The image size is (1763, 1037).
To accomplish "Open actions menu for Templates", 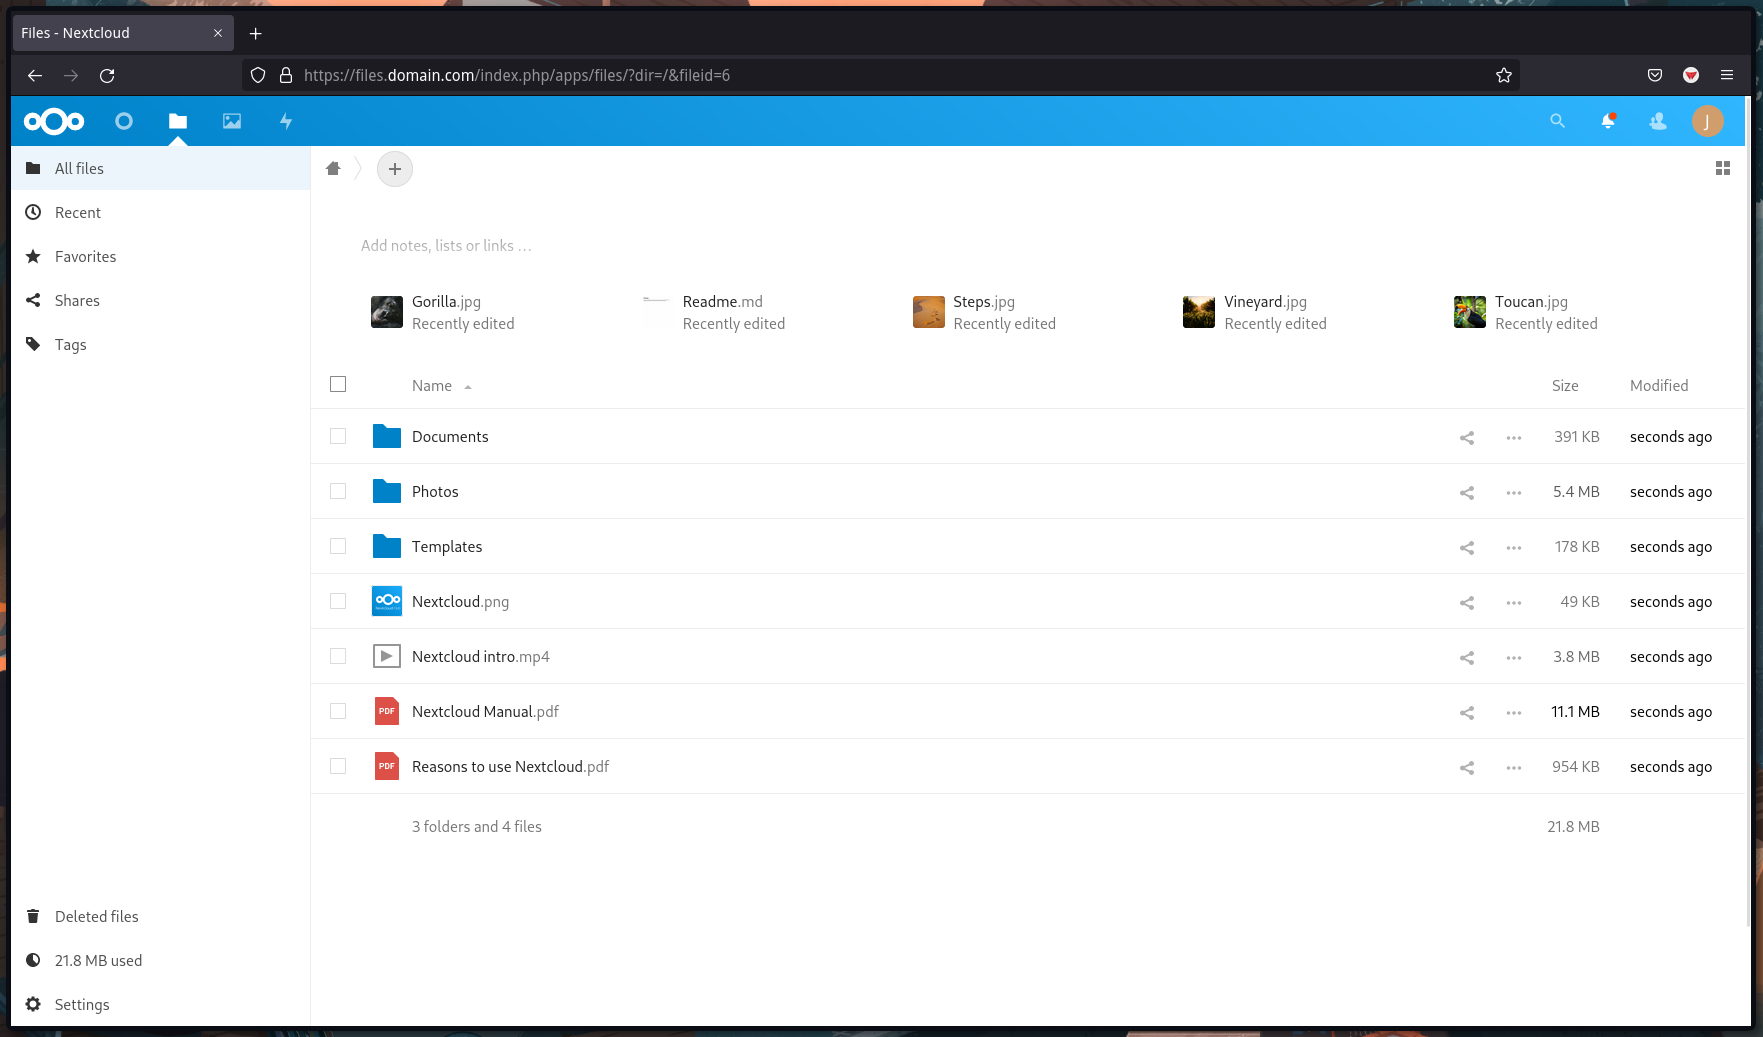I will pos(1514,547).
